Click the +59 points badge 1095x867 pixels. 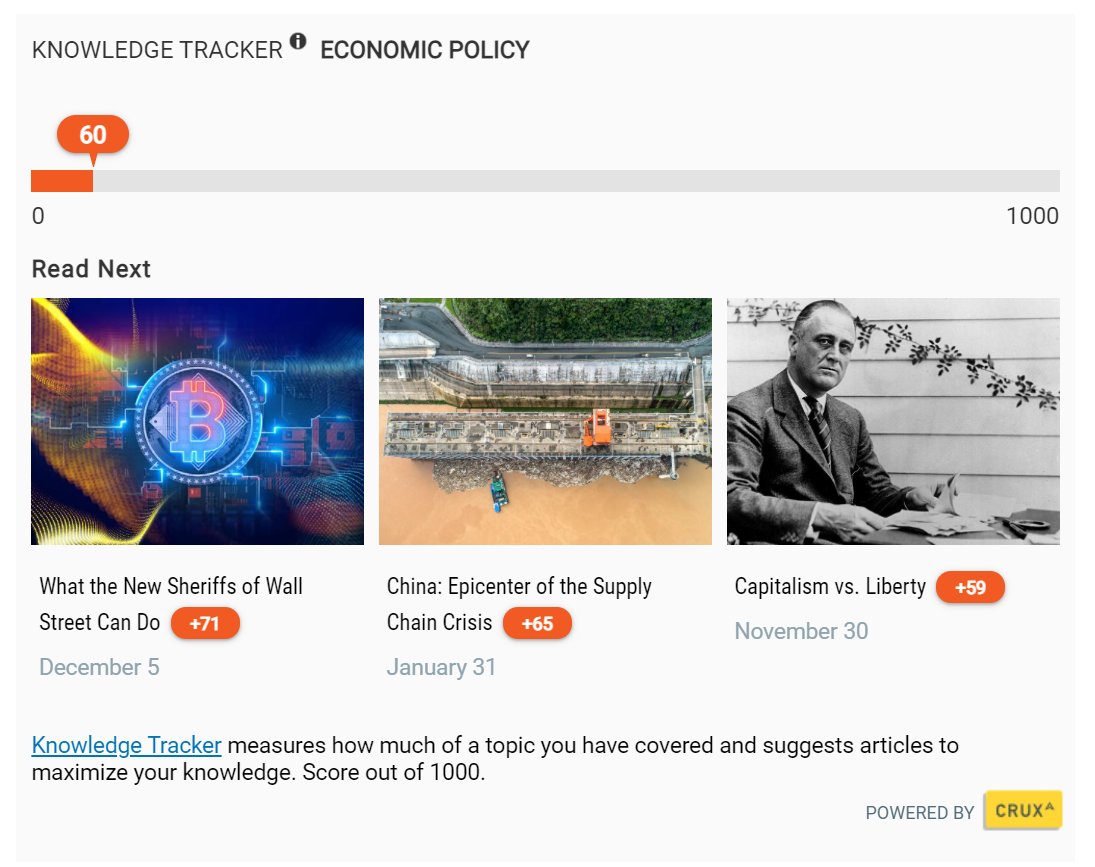(x=970, y=588)
